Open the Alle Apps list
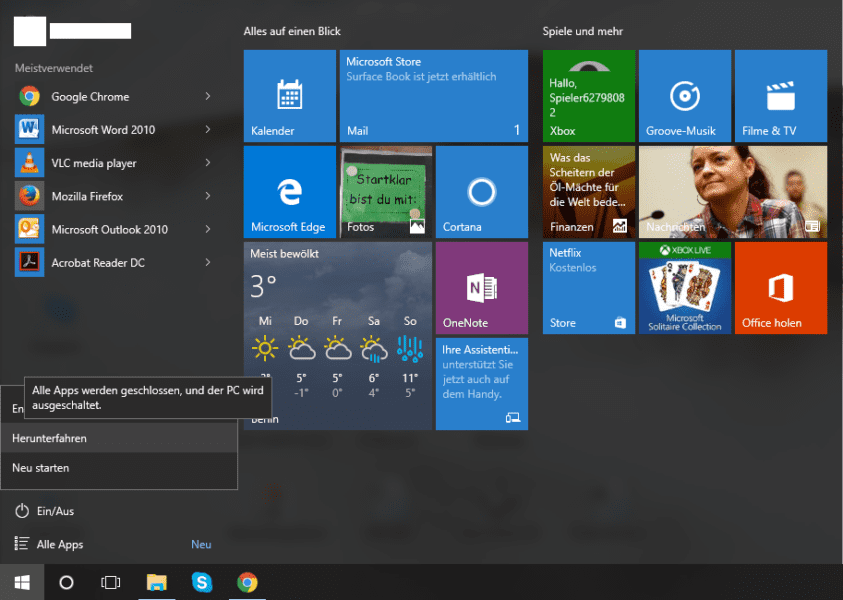The height and width of the screenshot is (600, 843). 60,545
